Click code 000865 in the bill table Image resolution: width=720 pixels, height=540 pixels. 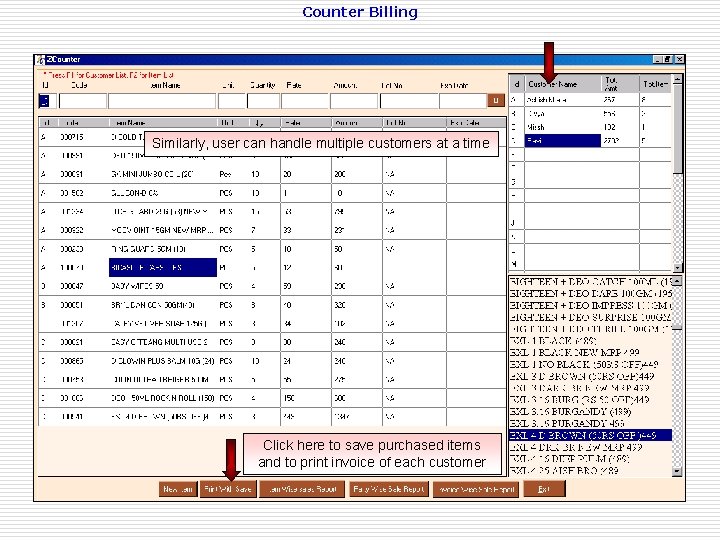(72, 361)
